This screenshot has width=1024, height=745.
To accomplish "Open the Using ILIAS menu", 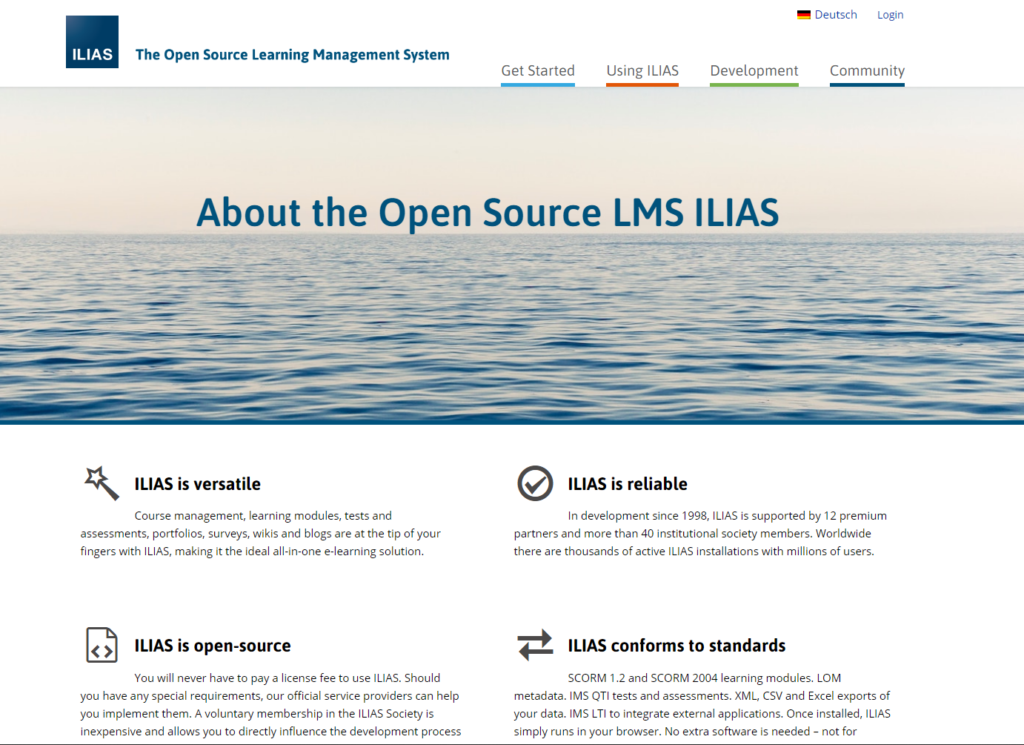I will pos(643,71).
